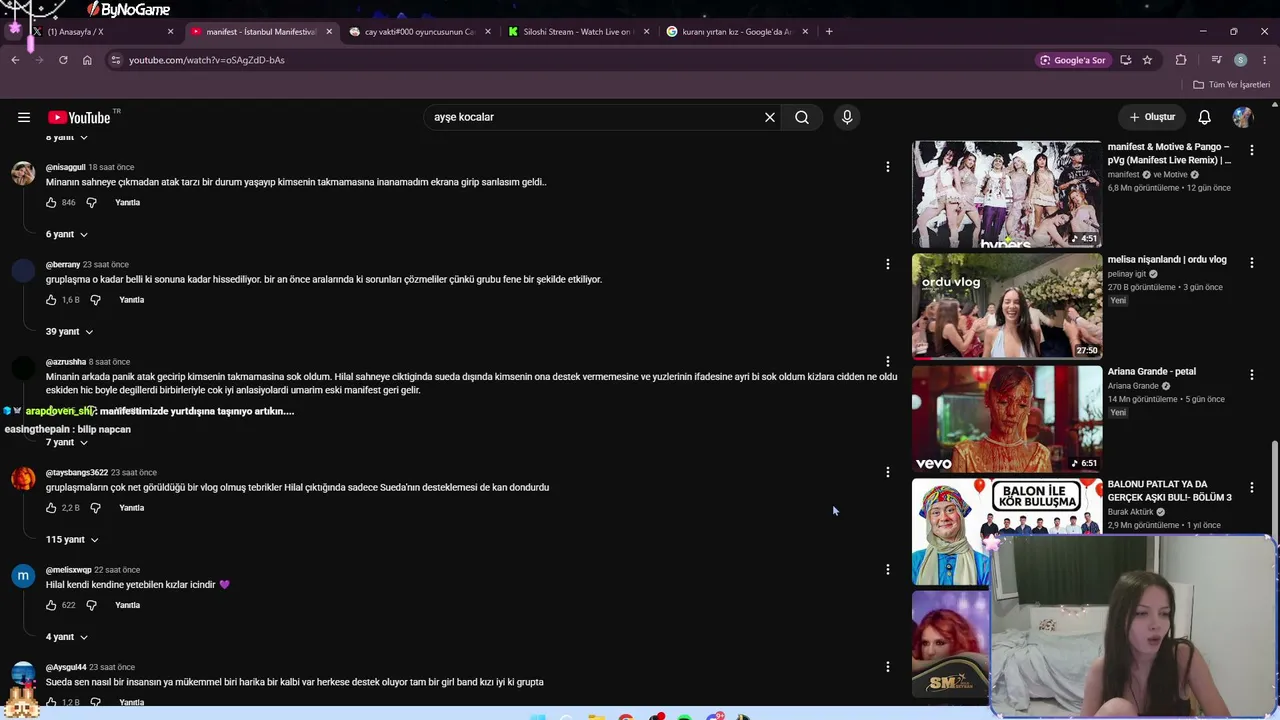Open more options for @taysbangs3622's comment
Viewport: 1280px width, 720px height.
tap(887, 472)
